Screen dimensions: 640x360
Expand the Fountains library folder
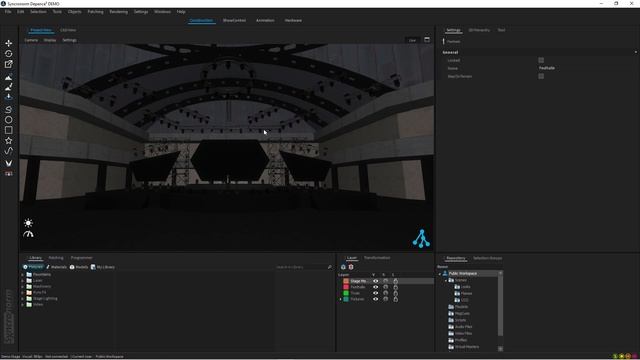click(23, 275)
